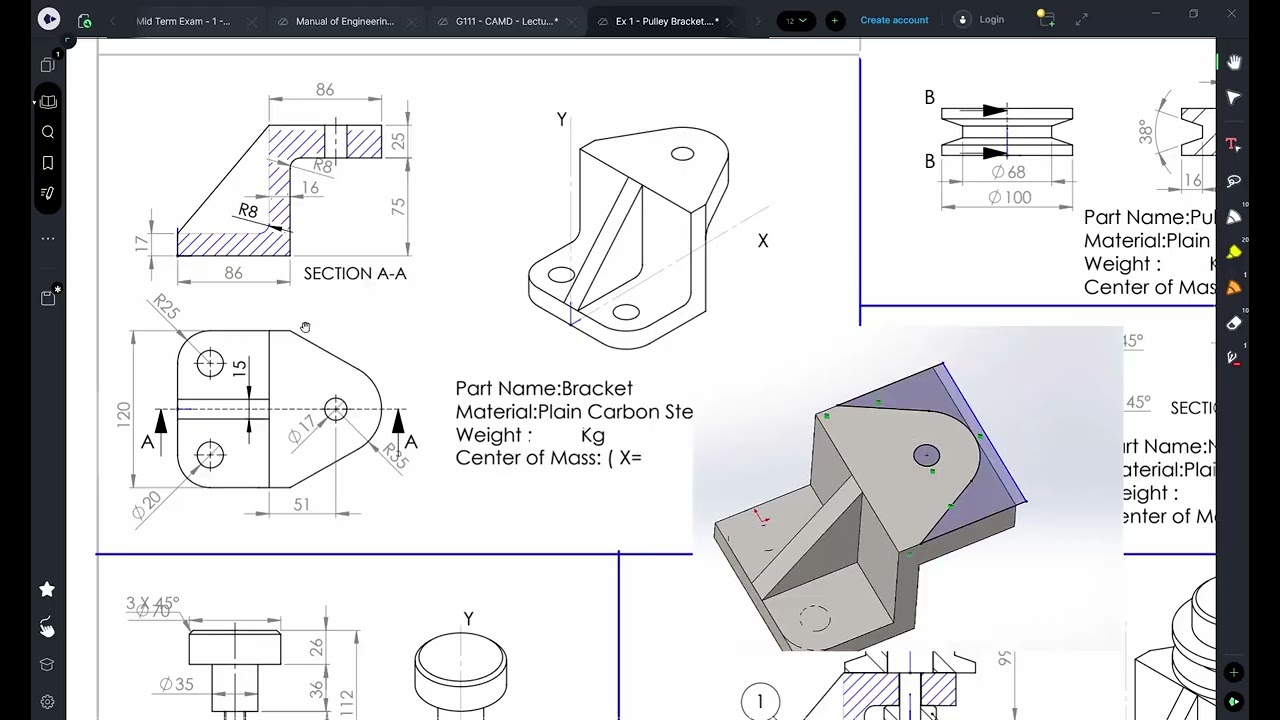Viewport: 1280px width, 720px height.
Task: Open the reading view book icon
Action: 47,101
